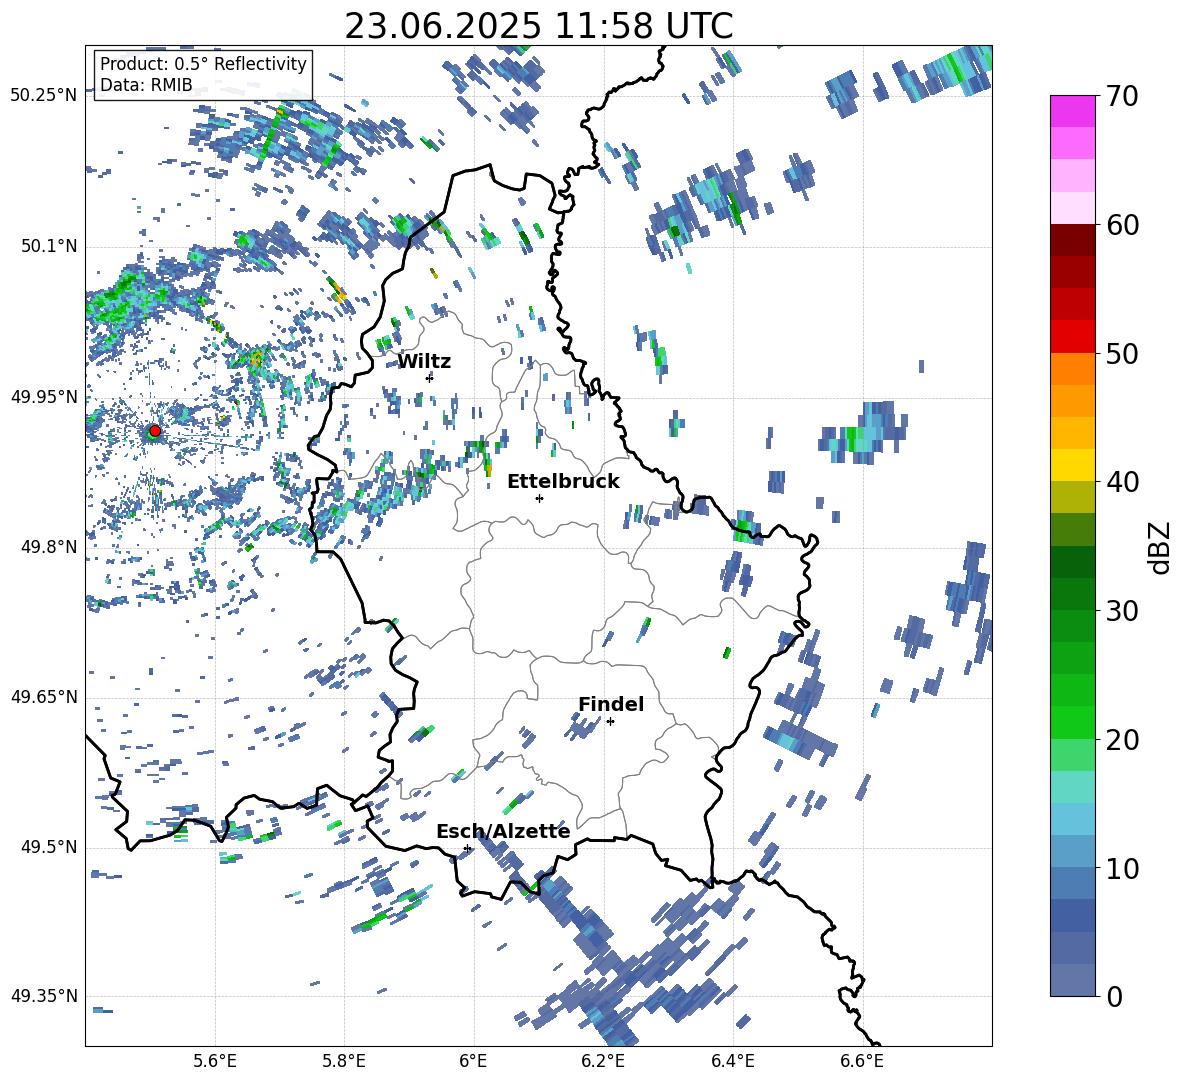This screenshot has width=1184, height=1081.
Task: Click the Wiltz cross marker
Action: click(430, 377)
